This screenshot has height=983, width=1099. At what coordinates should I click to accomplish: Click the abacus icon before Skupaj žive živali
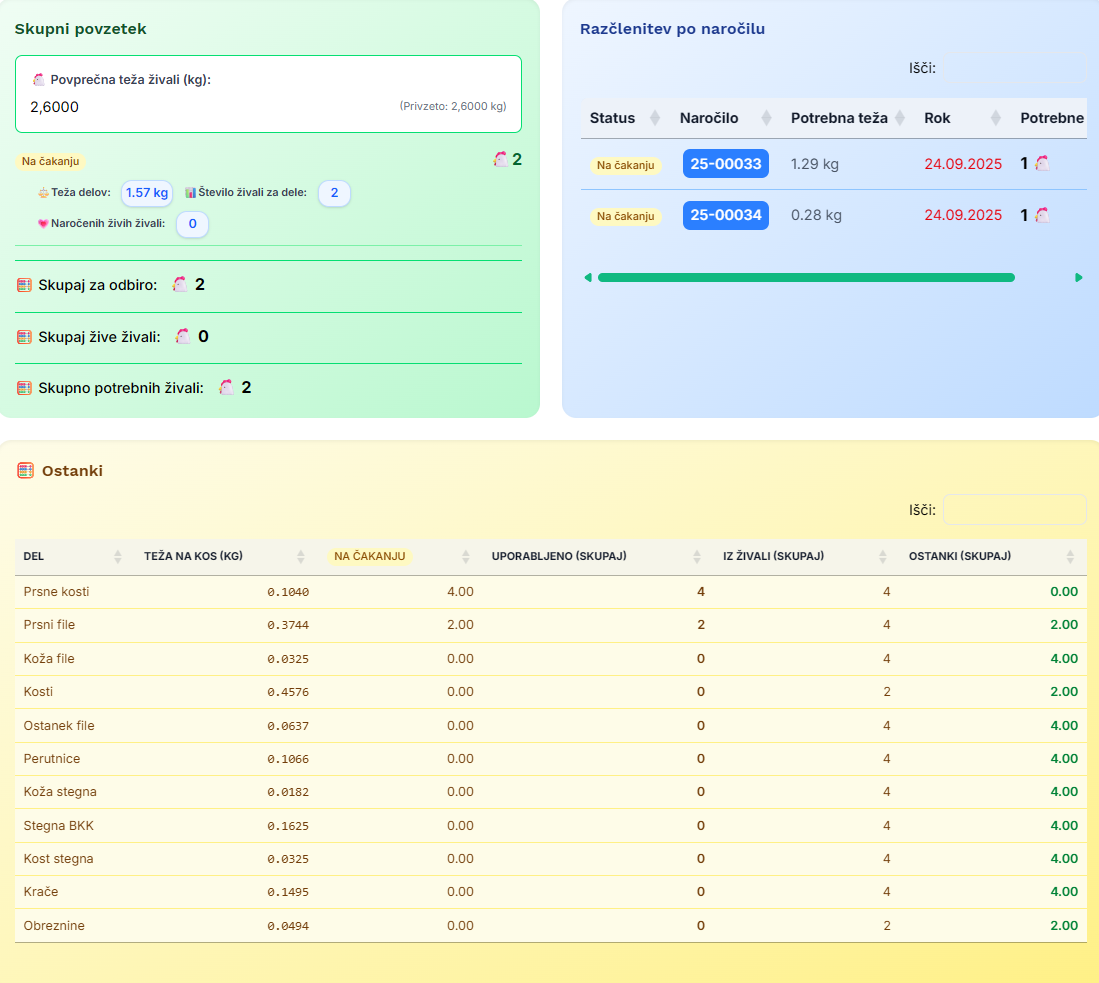tap(25, 337)
